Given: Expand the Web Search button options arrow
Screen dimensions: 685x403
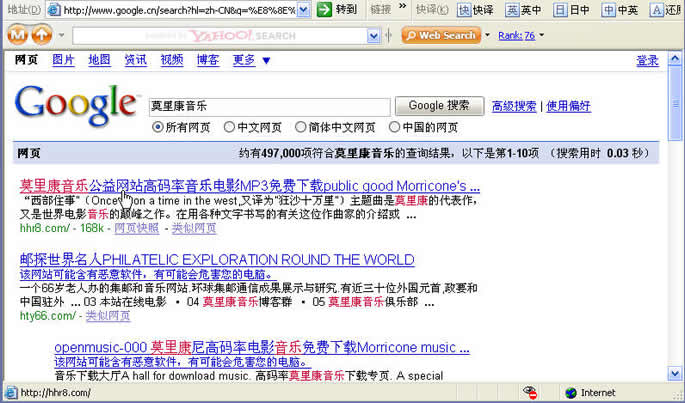Looking at the screenshot, I should (x=488, y=35).
